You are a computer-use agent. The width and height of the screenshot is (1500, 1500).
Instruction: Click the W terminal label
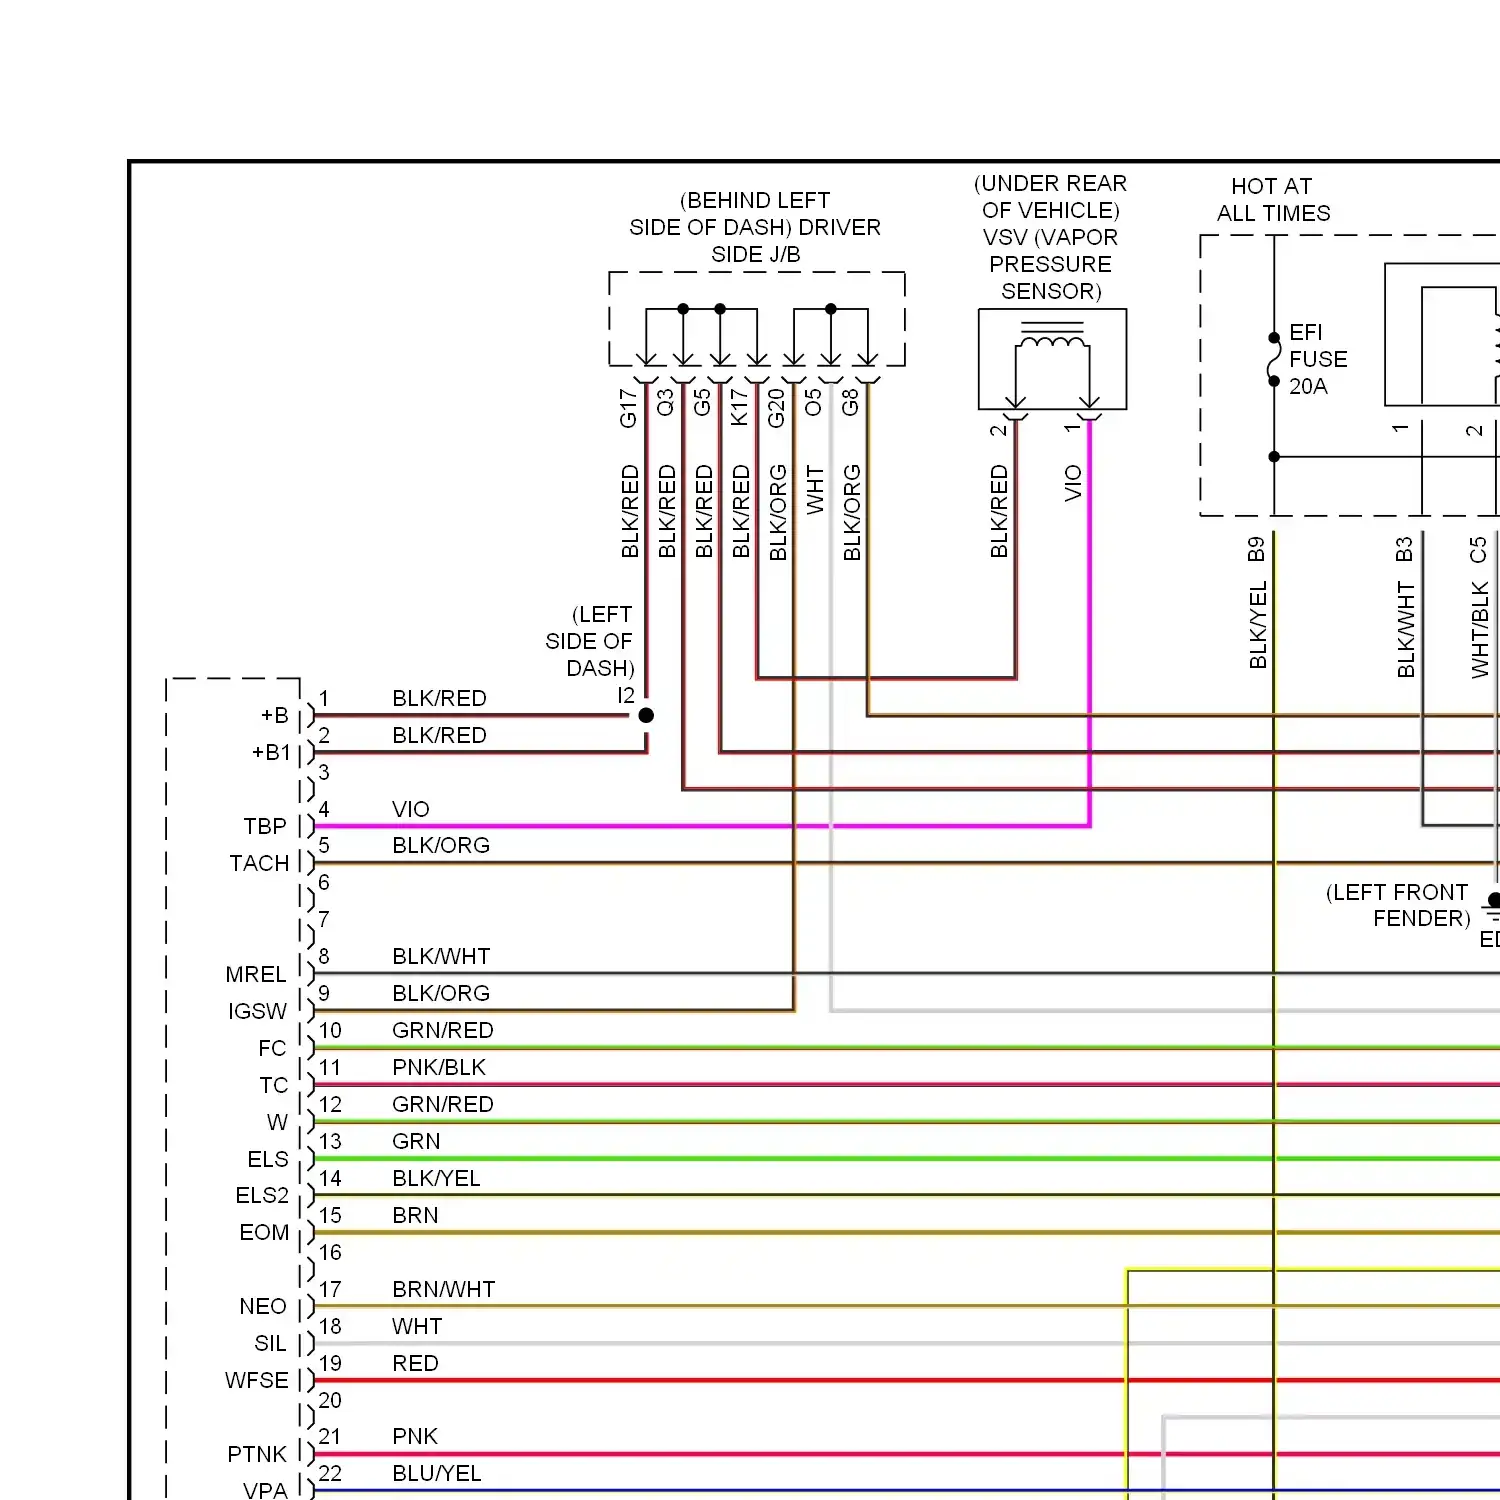pyautogui.click(x=277, y=1122)
